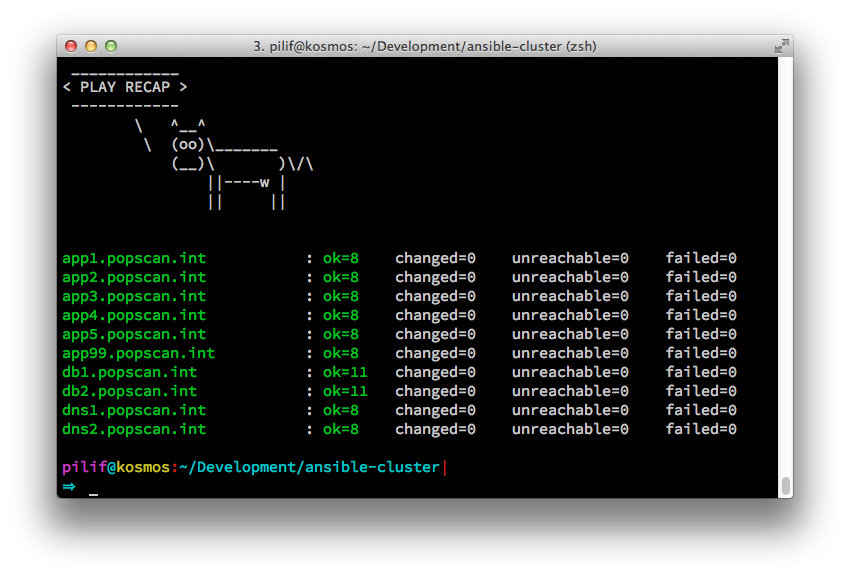
Task: Click unreachable=0 in the dns1 row
Action: (570, 410)
